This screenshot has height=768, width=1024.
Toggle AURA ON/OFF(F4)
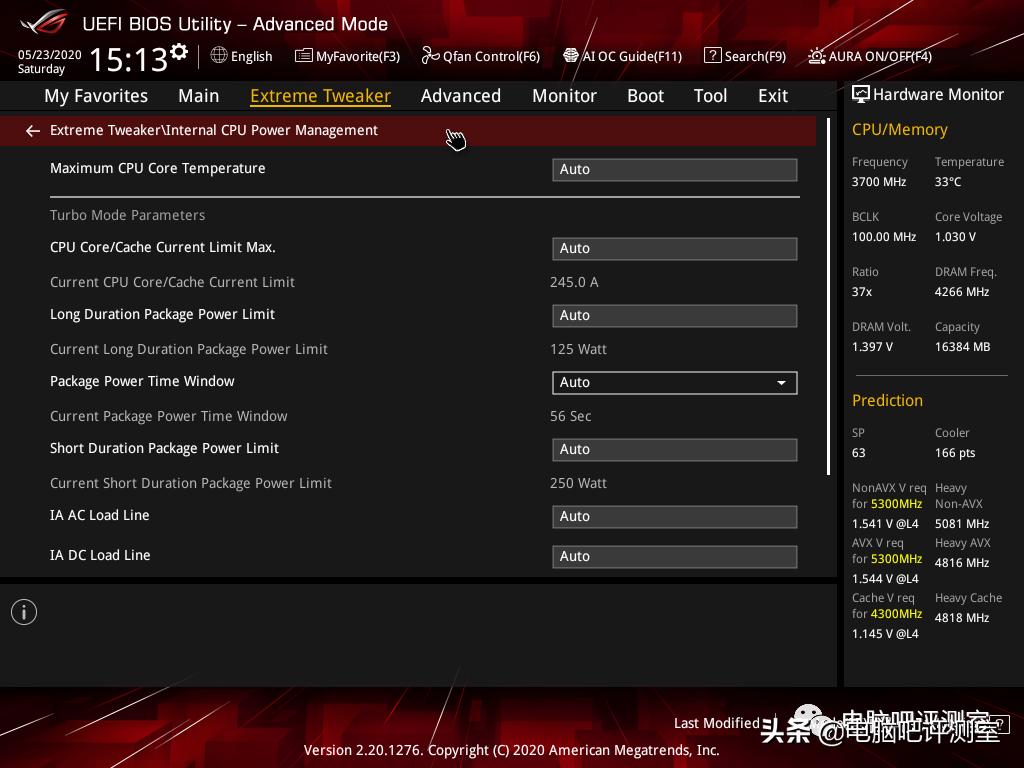tap(870, 56)
